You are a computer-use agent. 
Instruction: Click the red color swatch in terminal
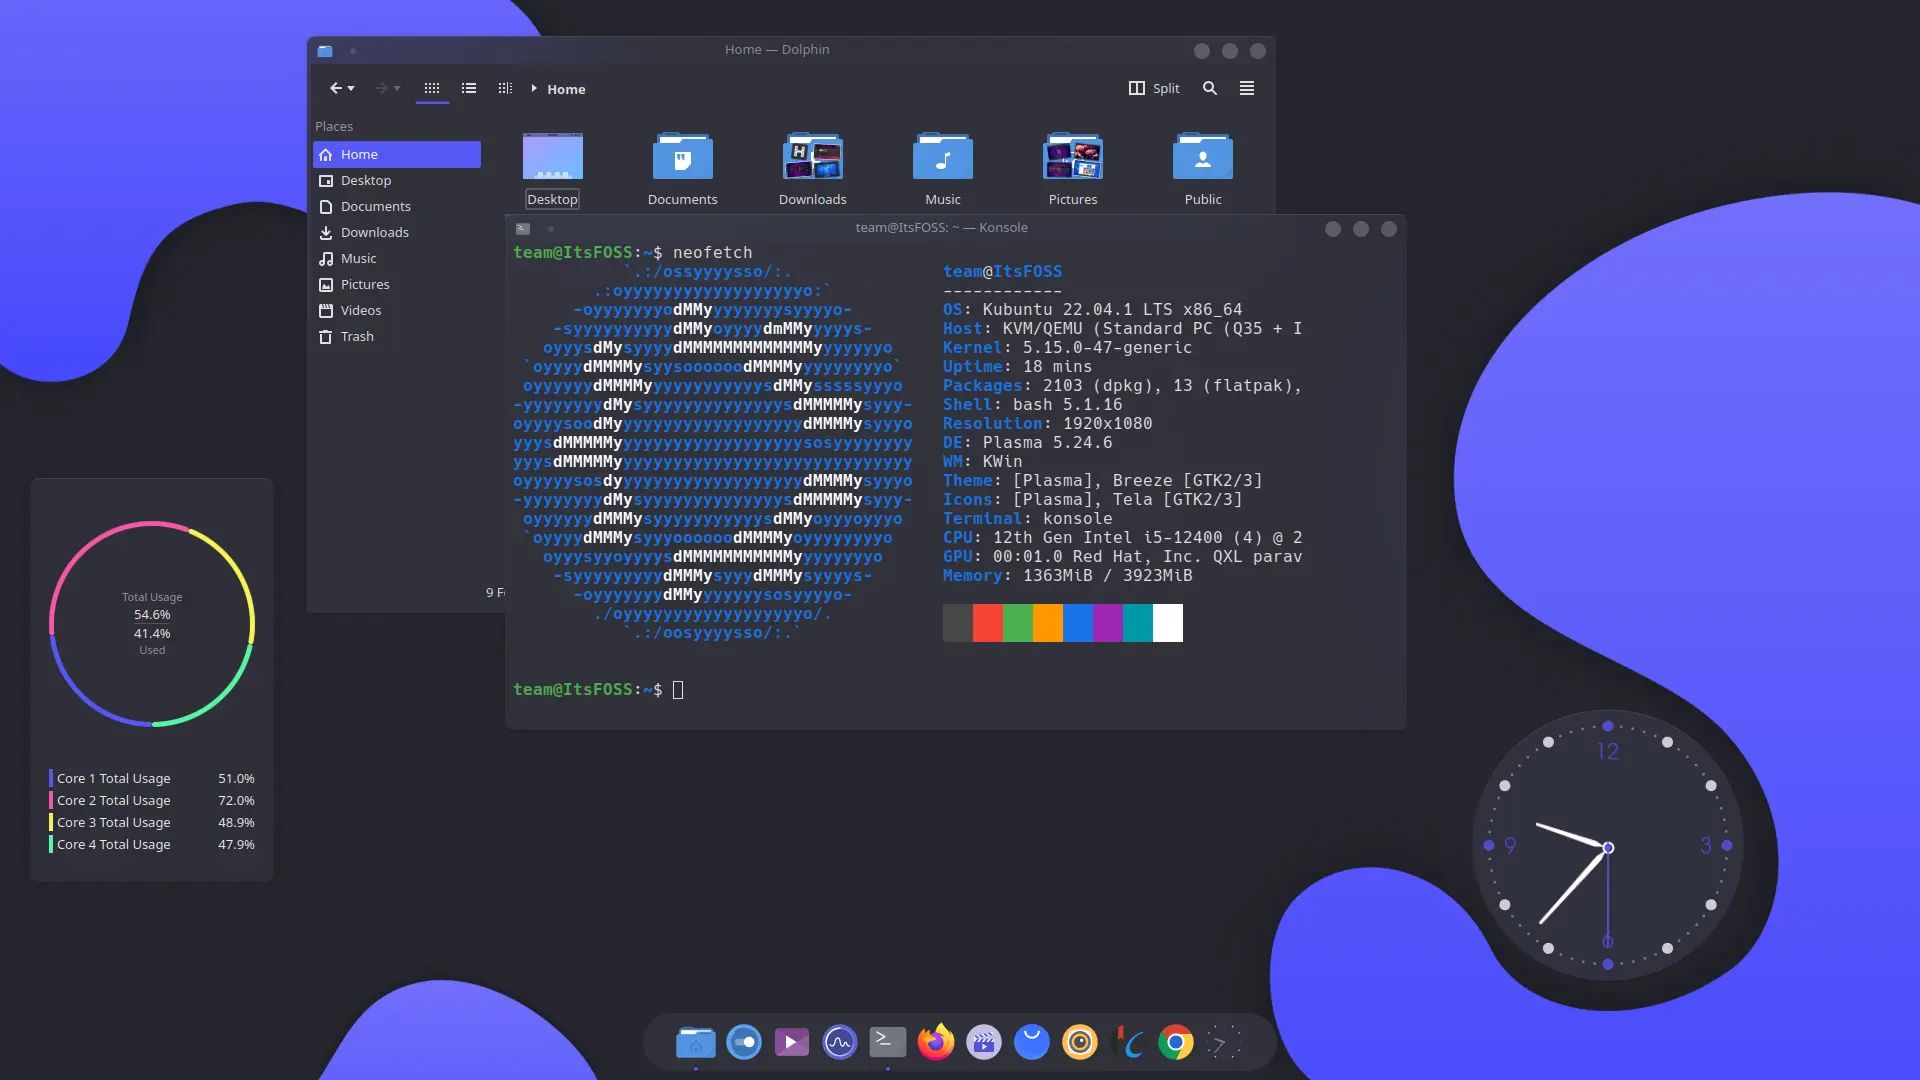pyautogui.click(x=988, y=622)
